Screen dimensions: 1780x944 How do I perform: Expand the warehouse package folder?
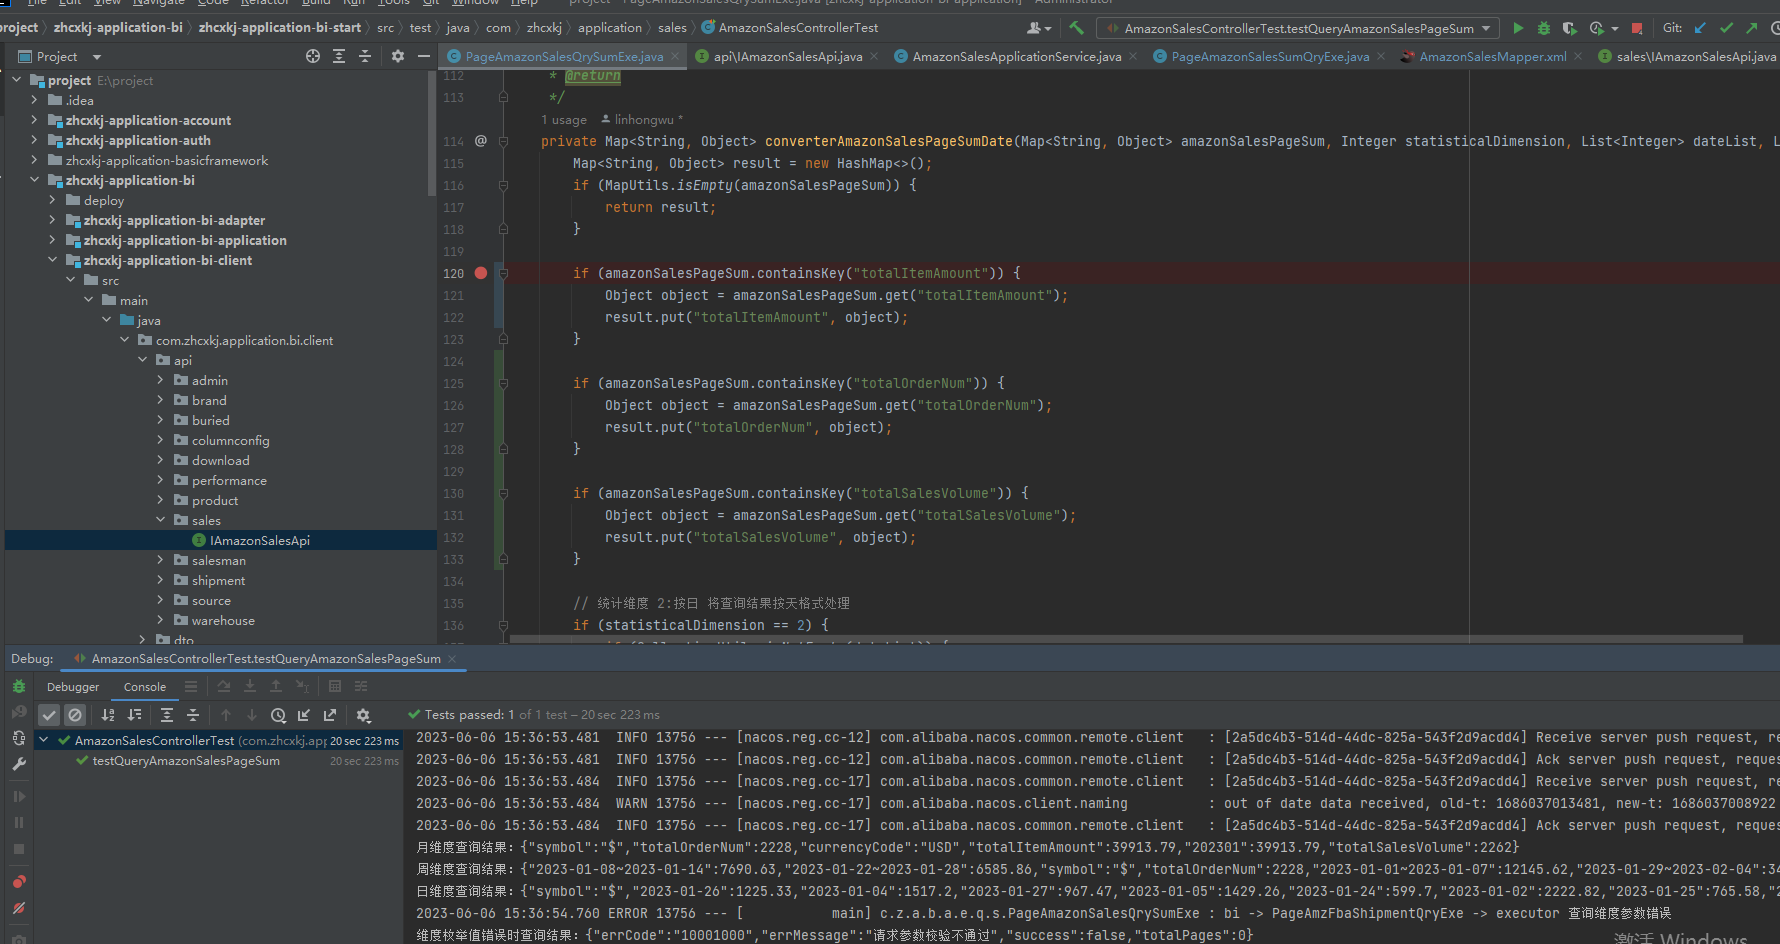pos(160,620)
